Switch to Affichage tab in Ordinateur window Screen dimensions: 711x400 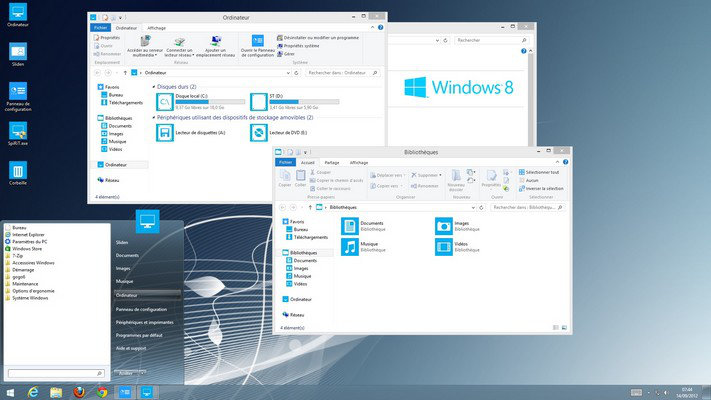(x=156, y=28)
